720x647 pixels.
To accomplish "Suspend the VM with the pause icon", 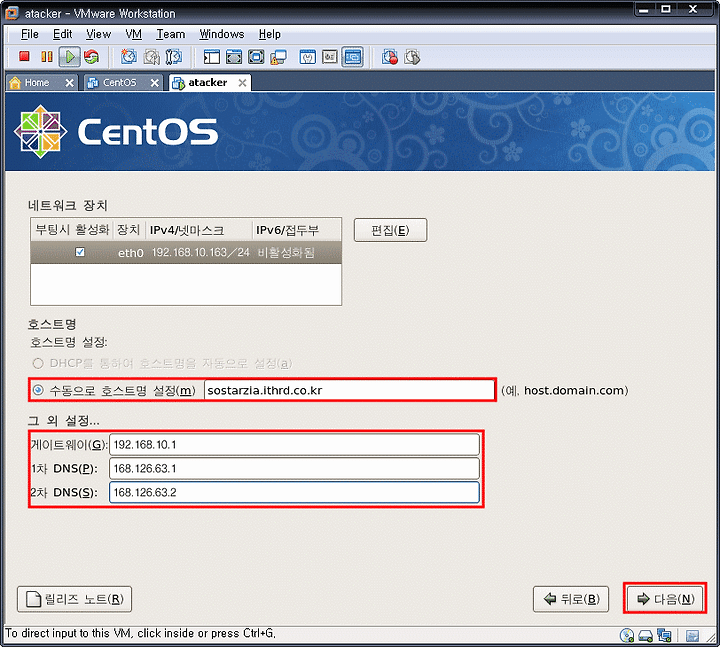I will tap(46, 56).
